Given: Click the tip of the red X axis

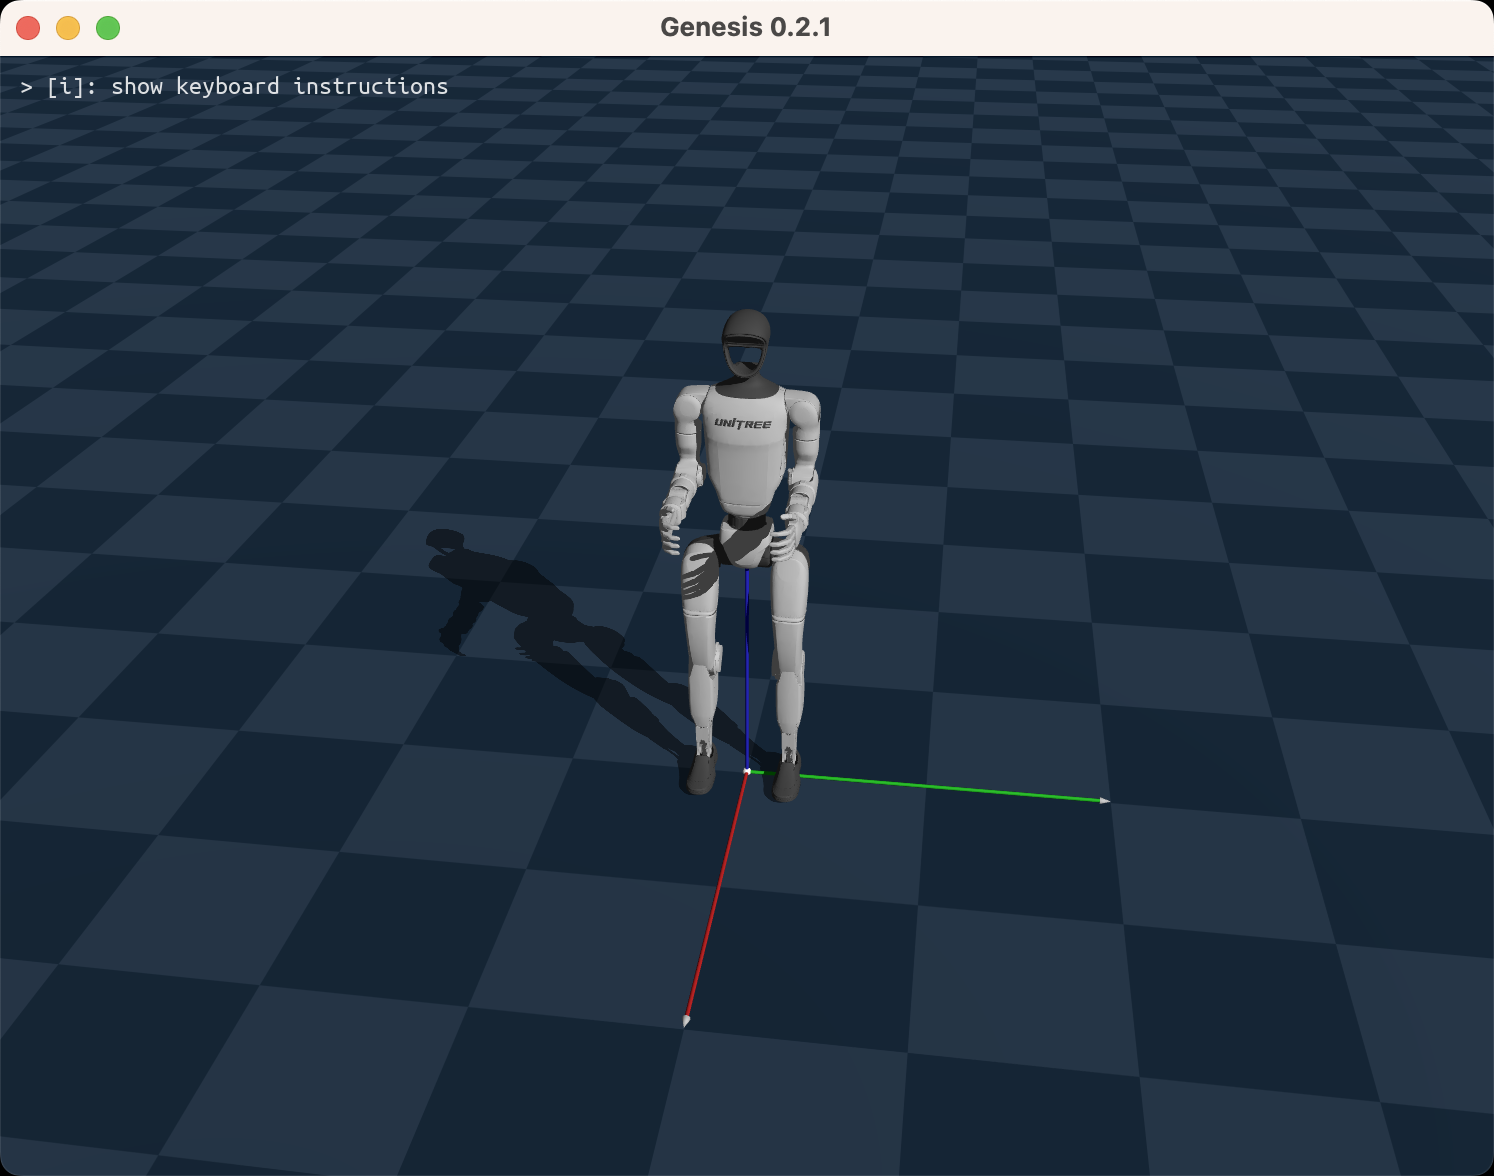Looking at the screenshot, I should tap(686, 1020).
